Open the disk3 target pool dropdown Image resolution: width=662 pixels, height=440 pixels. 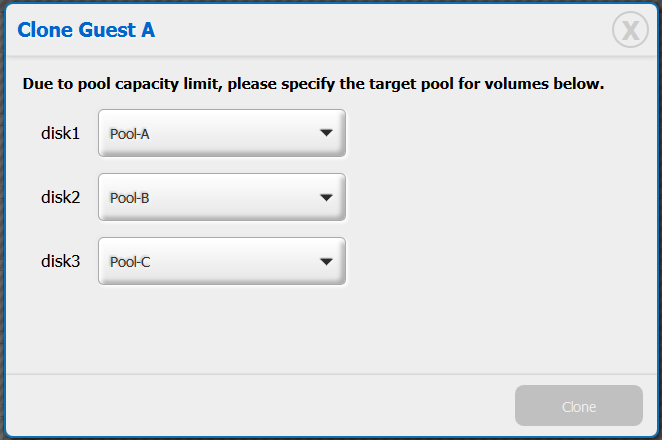click(222, 261)
